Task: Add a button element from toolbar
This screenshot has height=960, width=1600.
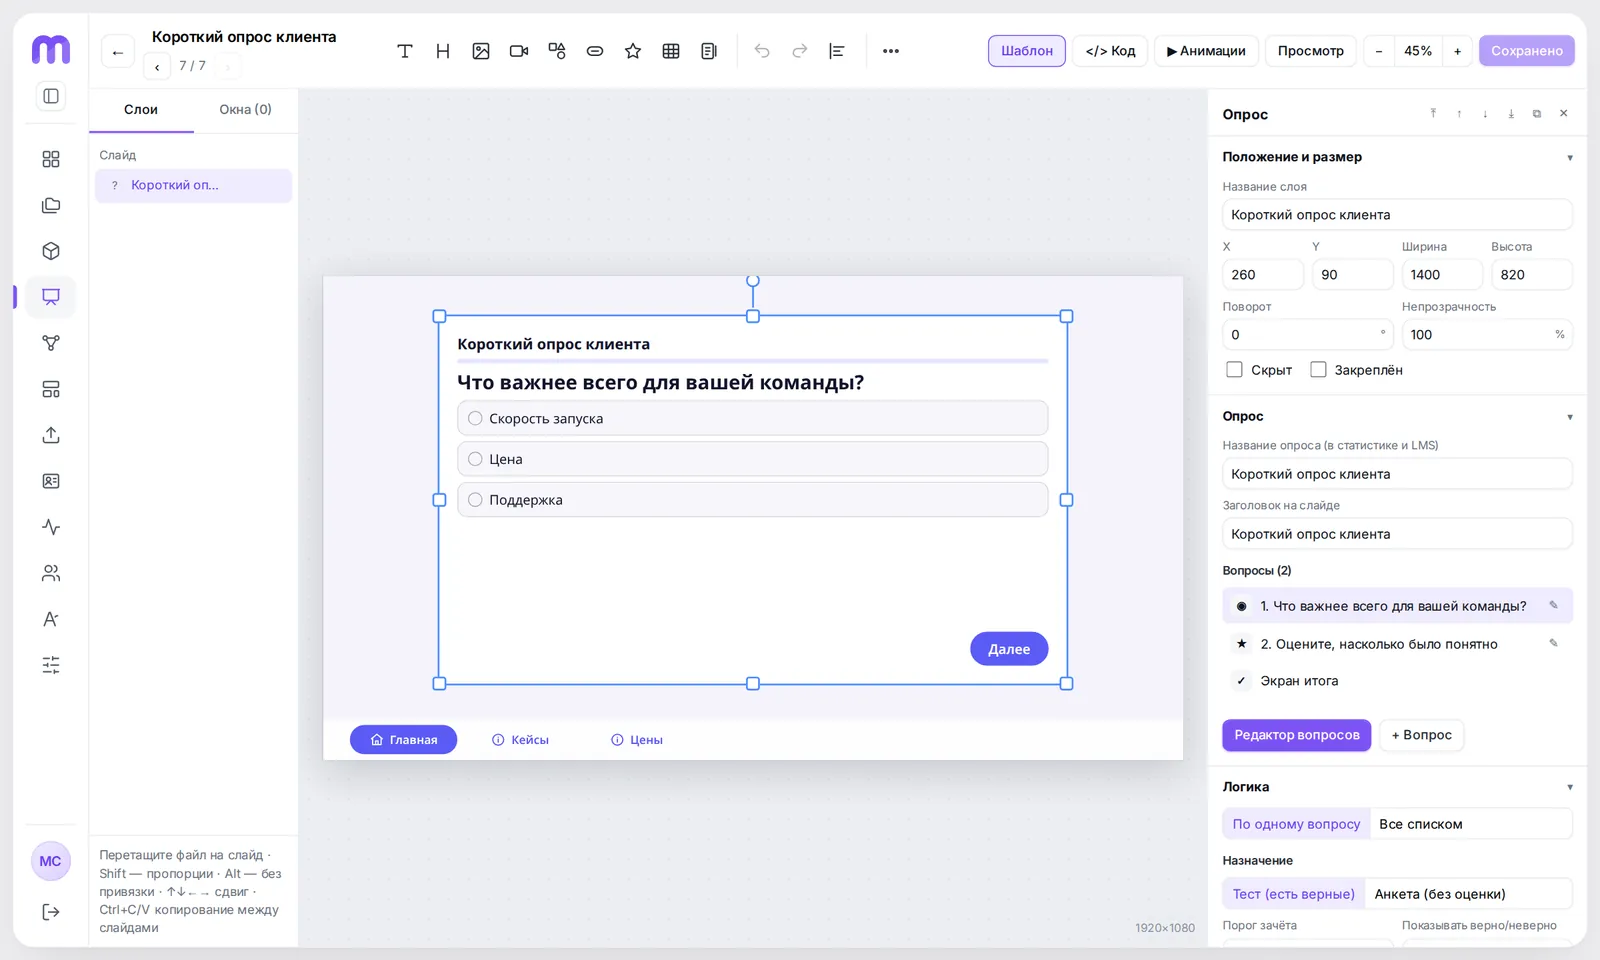Action: point(595,51)
